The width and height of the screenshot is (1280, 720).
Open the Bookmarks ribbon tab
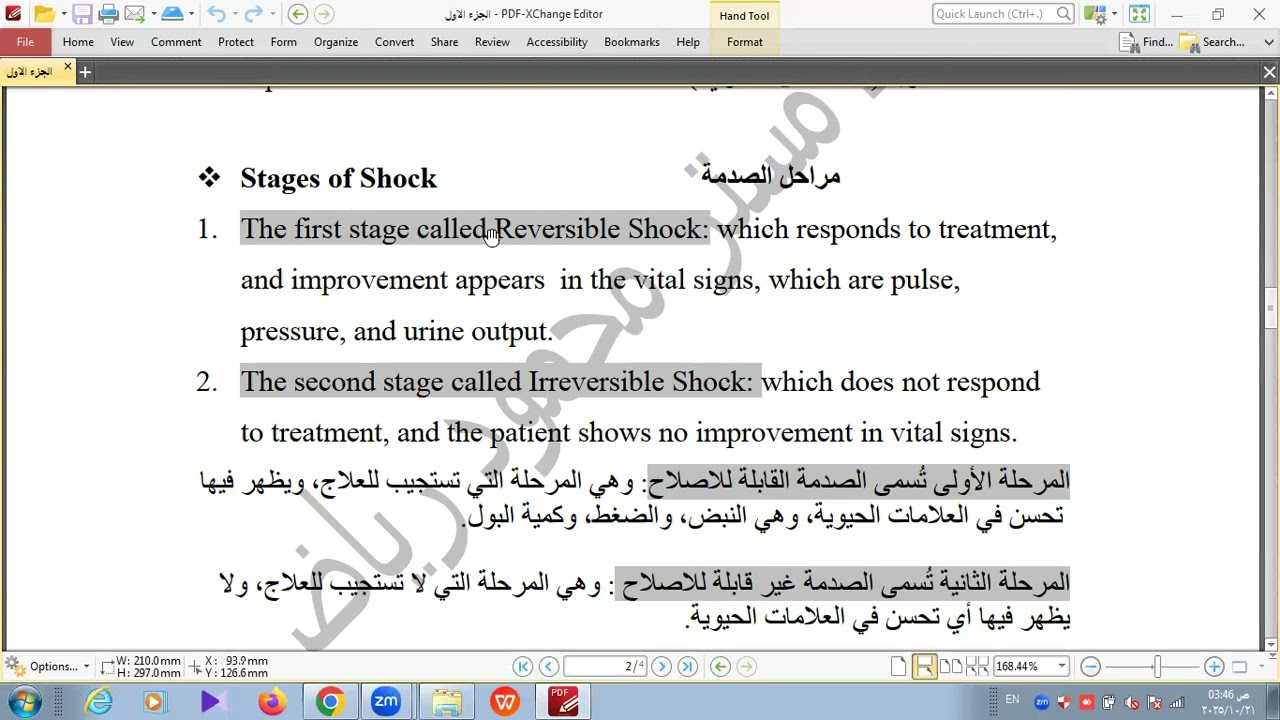coord(632,42)
